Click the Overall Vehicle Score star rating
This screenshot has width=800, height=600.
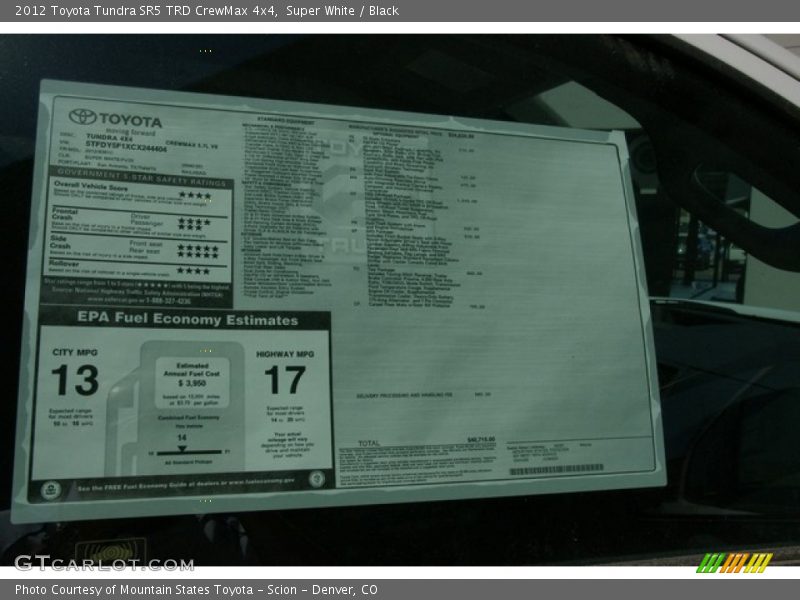194,195
